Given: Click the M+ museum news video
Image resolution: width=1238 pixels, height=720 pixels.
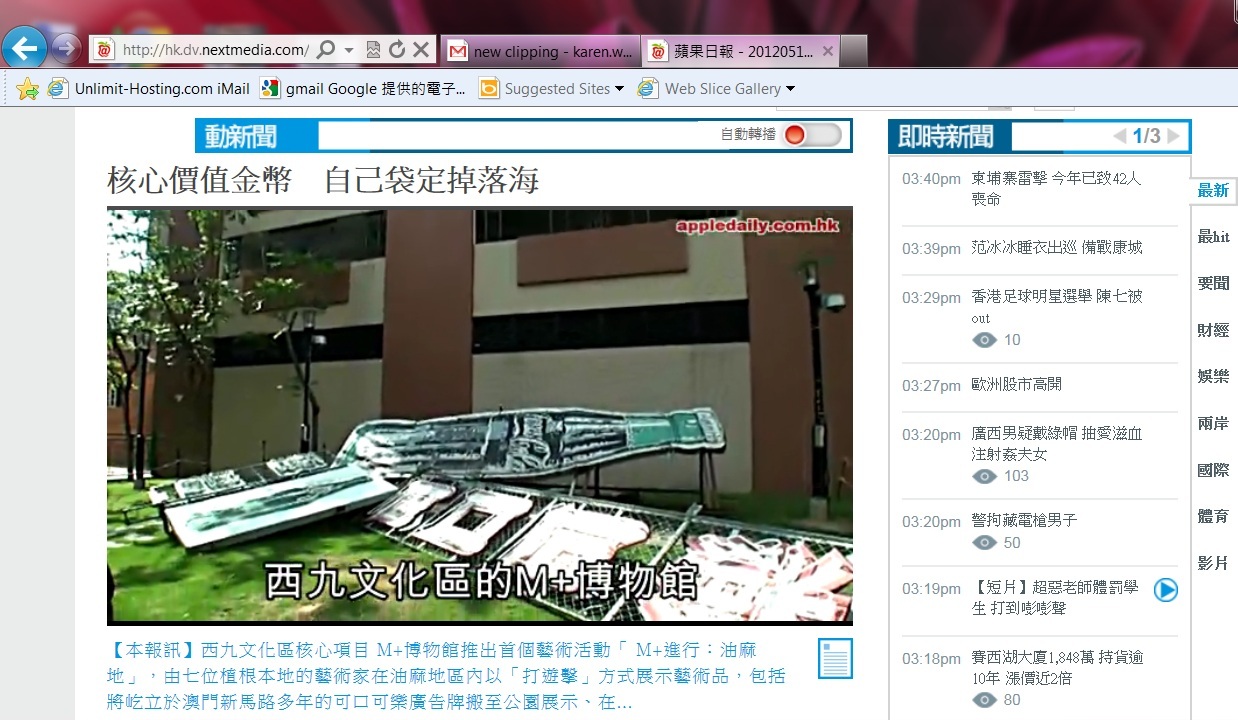Looking at the screenshot, I should tap(480, 415).
